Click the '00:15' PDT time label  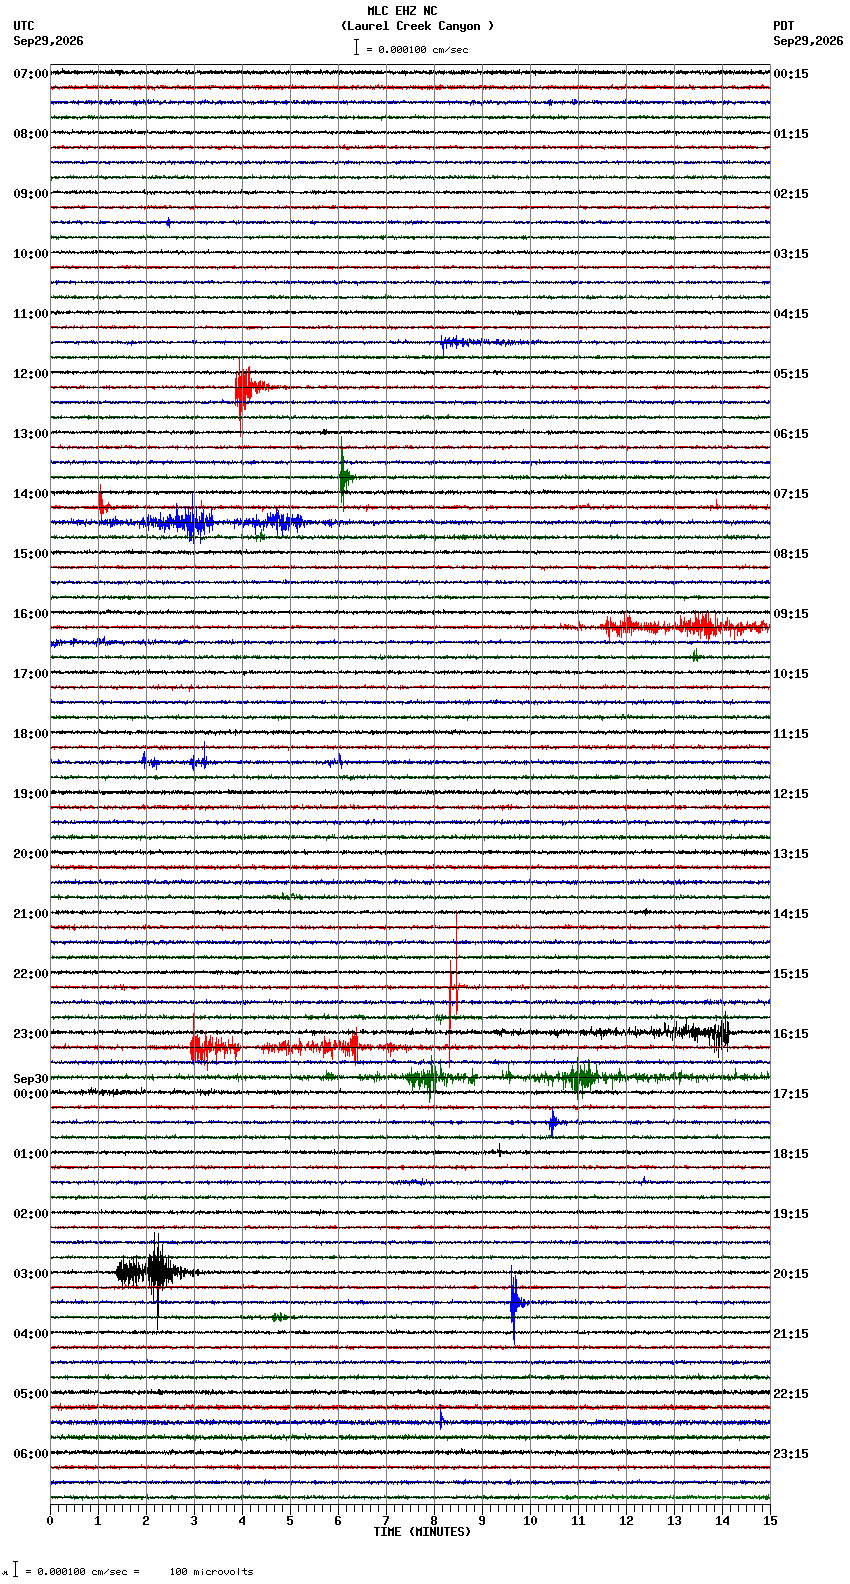coord(791,74)
